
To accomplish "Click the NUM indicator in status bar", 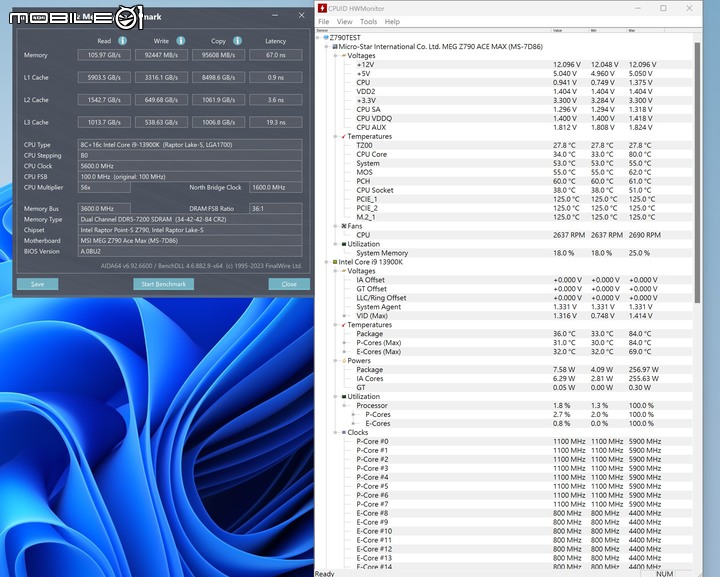I will pos(664,573).
